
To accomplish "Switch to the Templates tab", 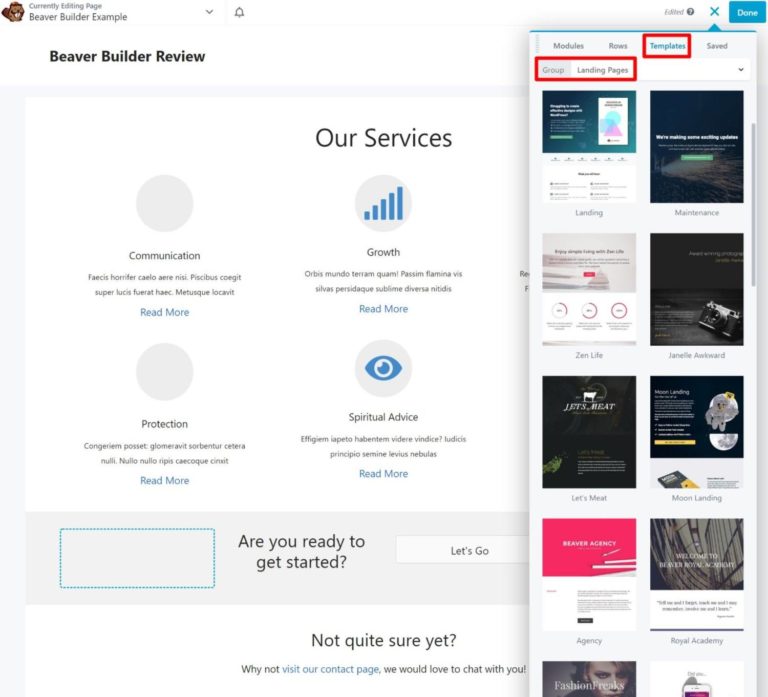I will tap(667, 46).
